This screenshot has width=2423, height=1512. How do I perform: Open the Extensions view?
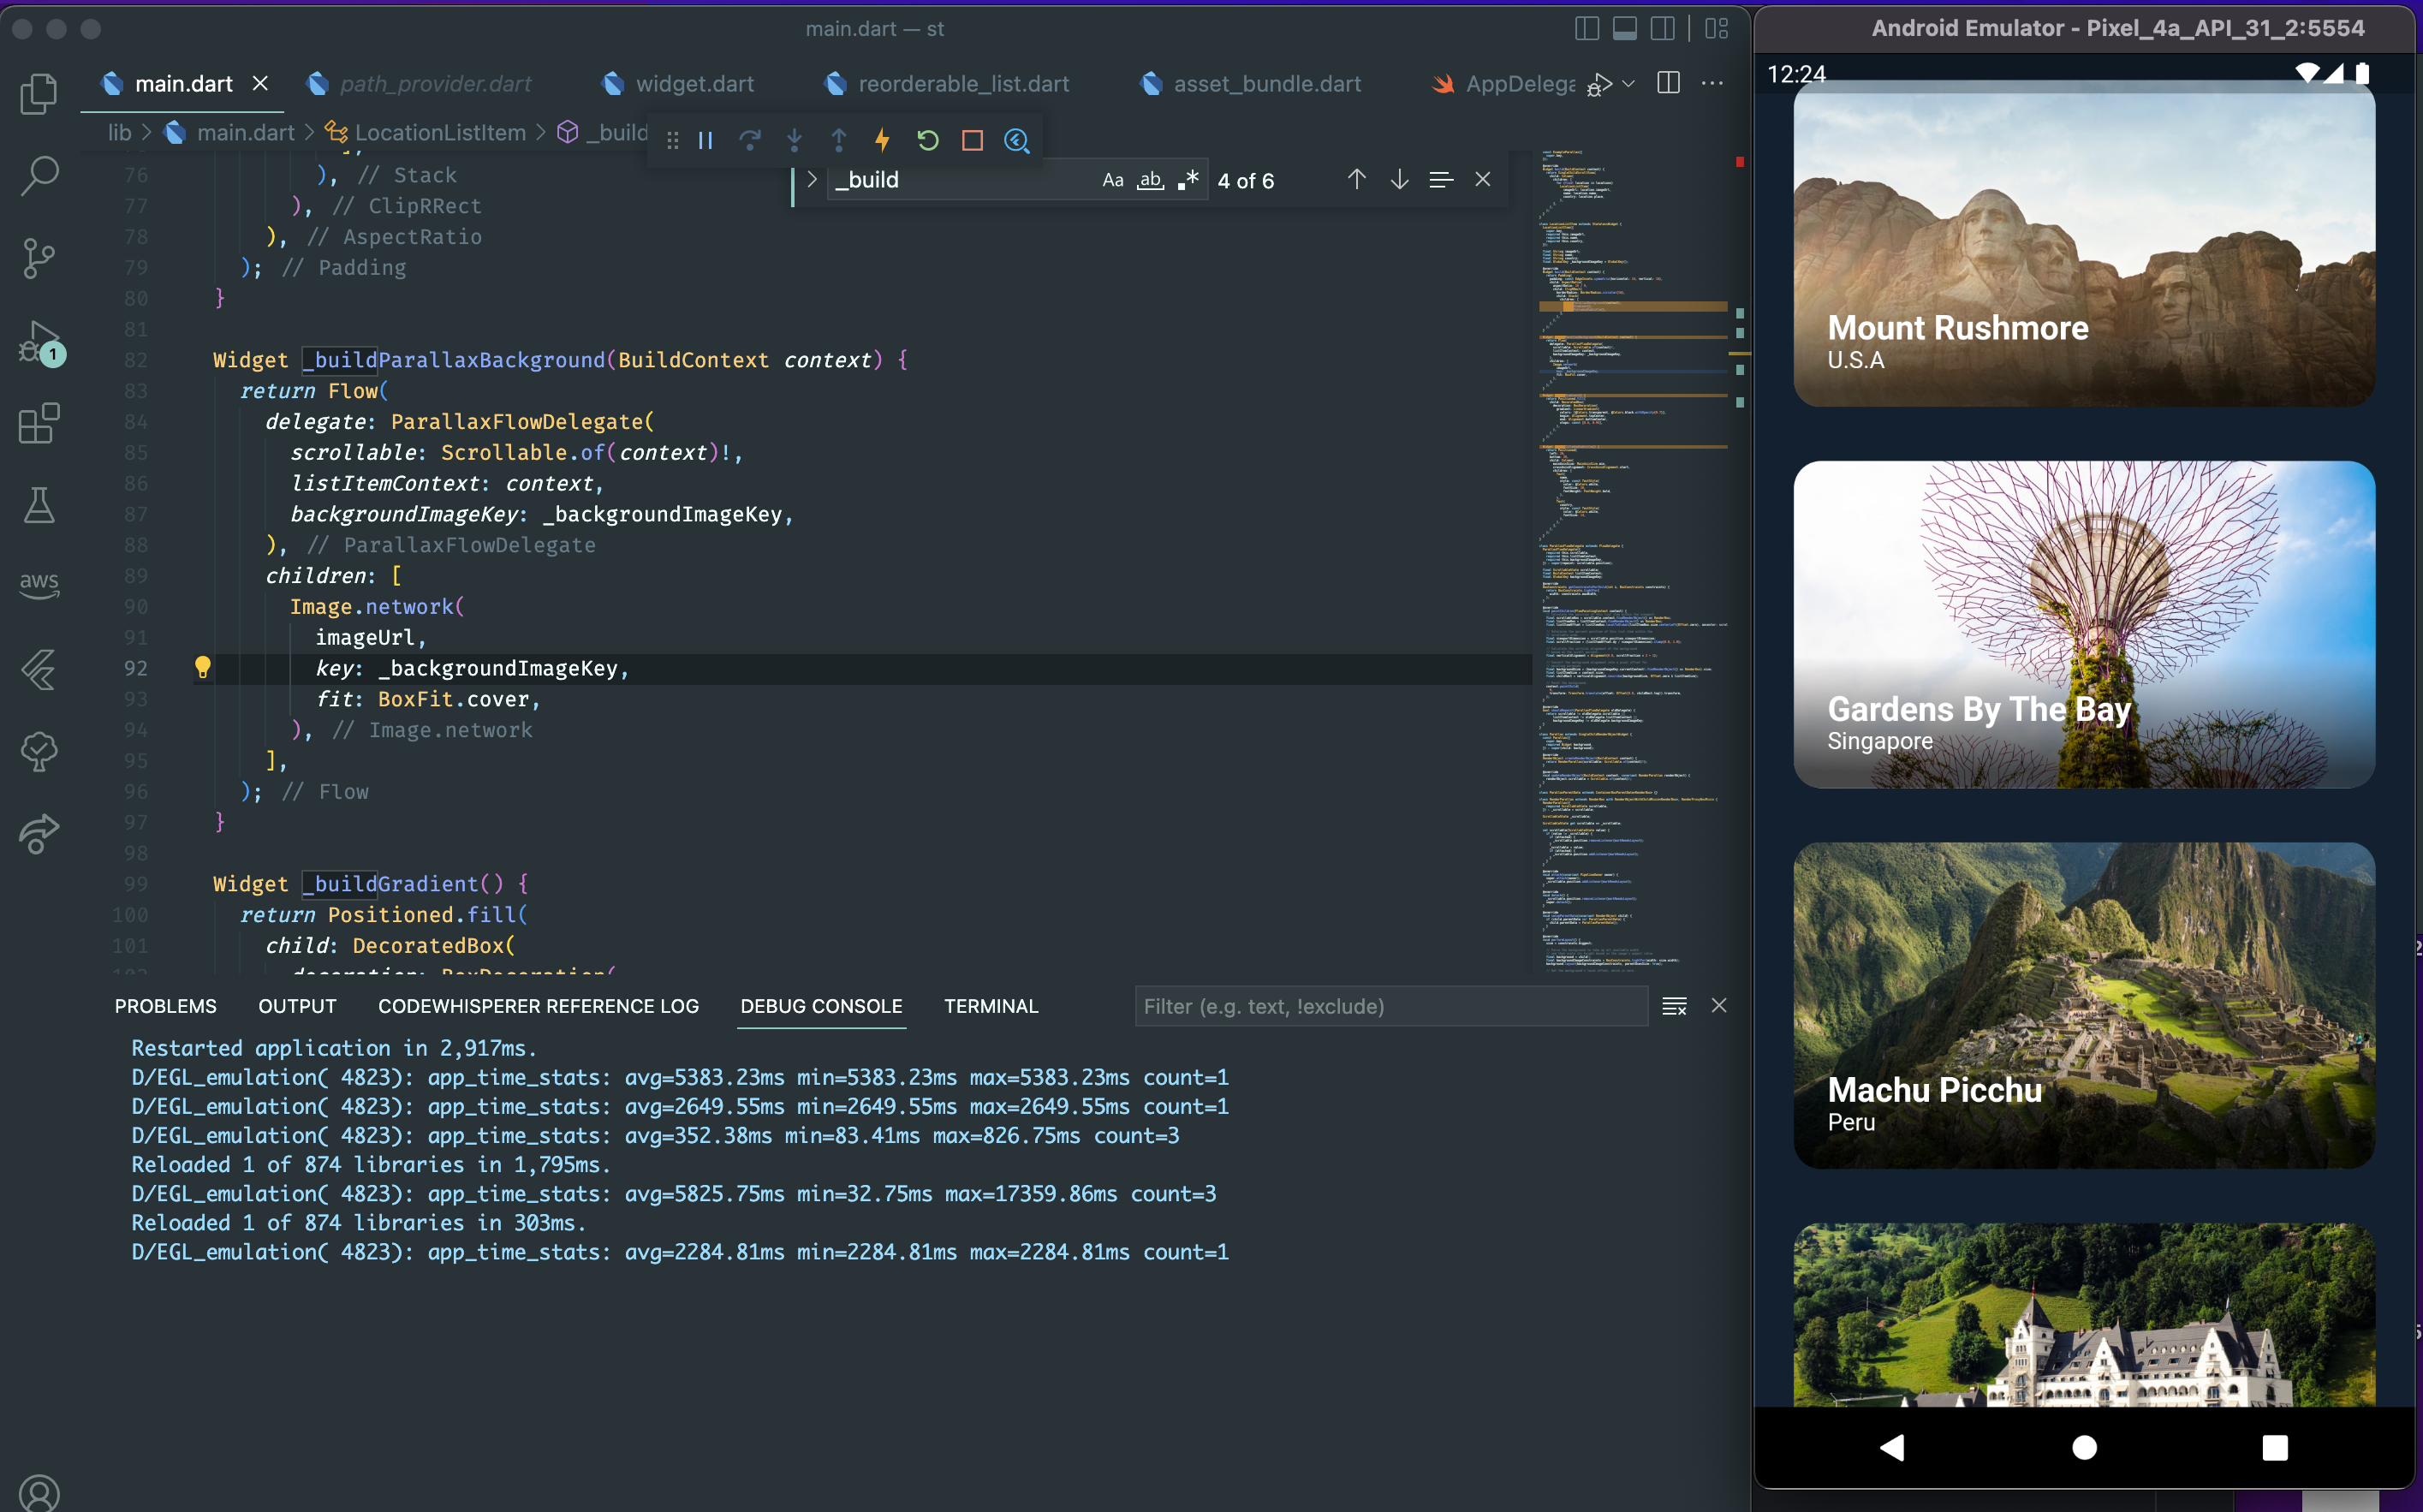pyautogui.click(x=39, y=423)
